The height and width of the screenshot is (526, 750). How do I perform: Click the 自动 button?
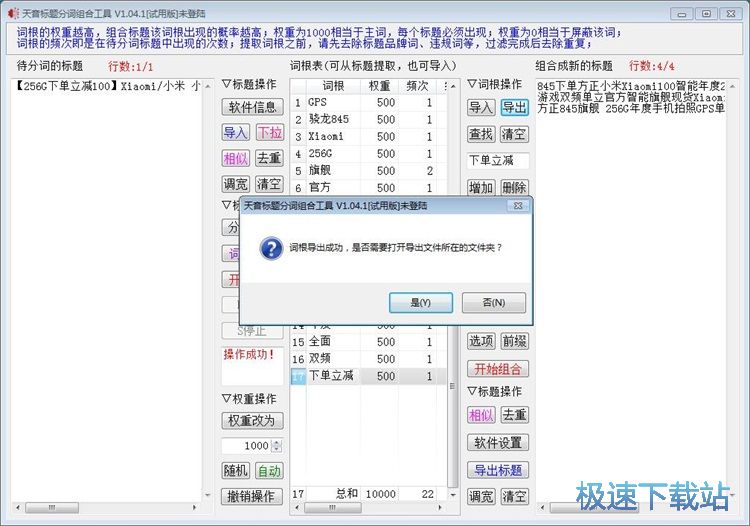(x=269, y=471)
